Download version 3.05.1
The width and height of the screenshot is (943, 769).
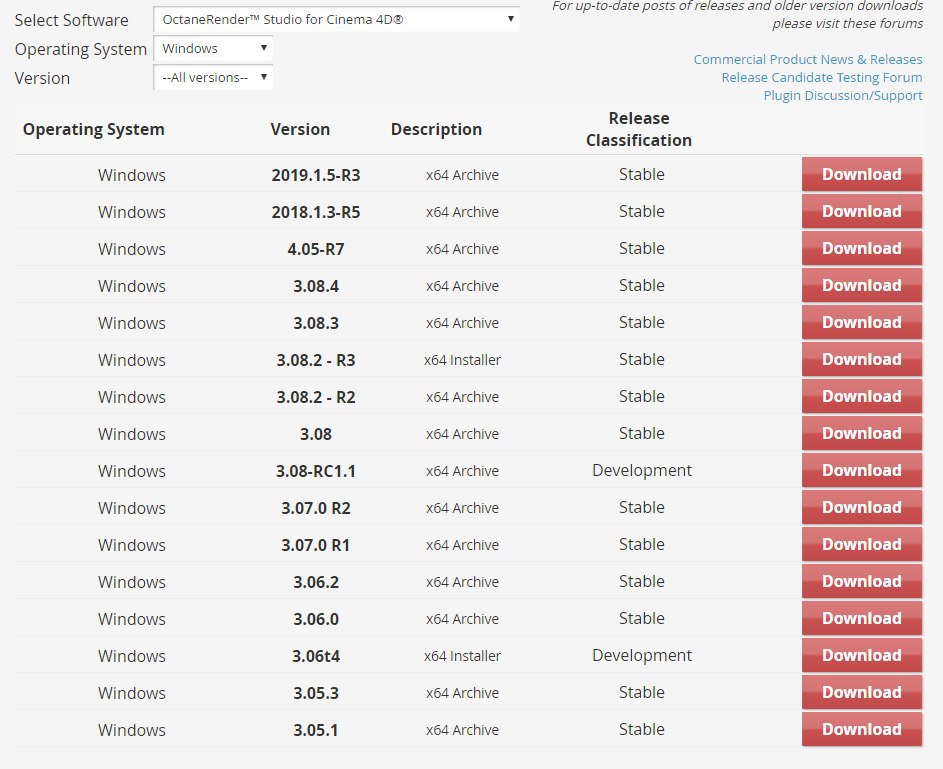(861, 729)
